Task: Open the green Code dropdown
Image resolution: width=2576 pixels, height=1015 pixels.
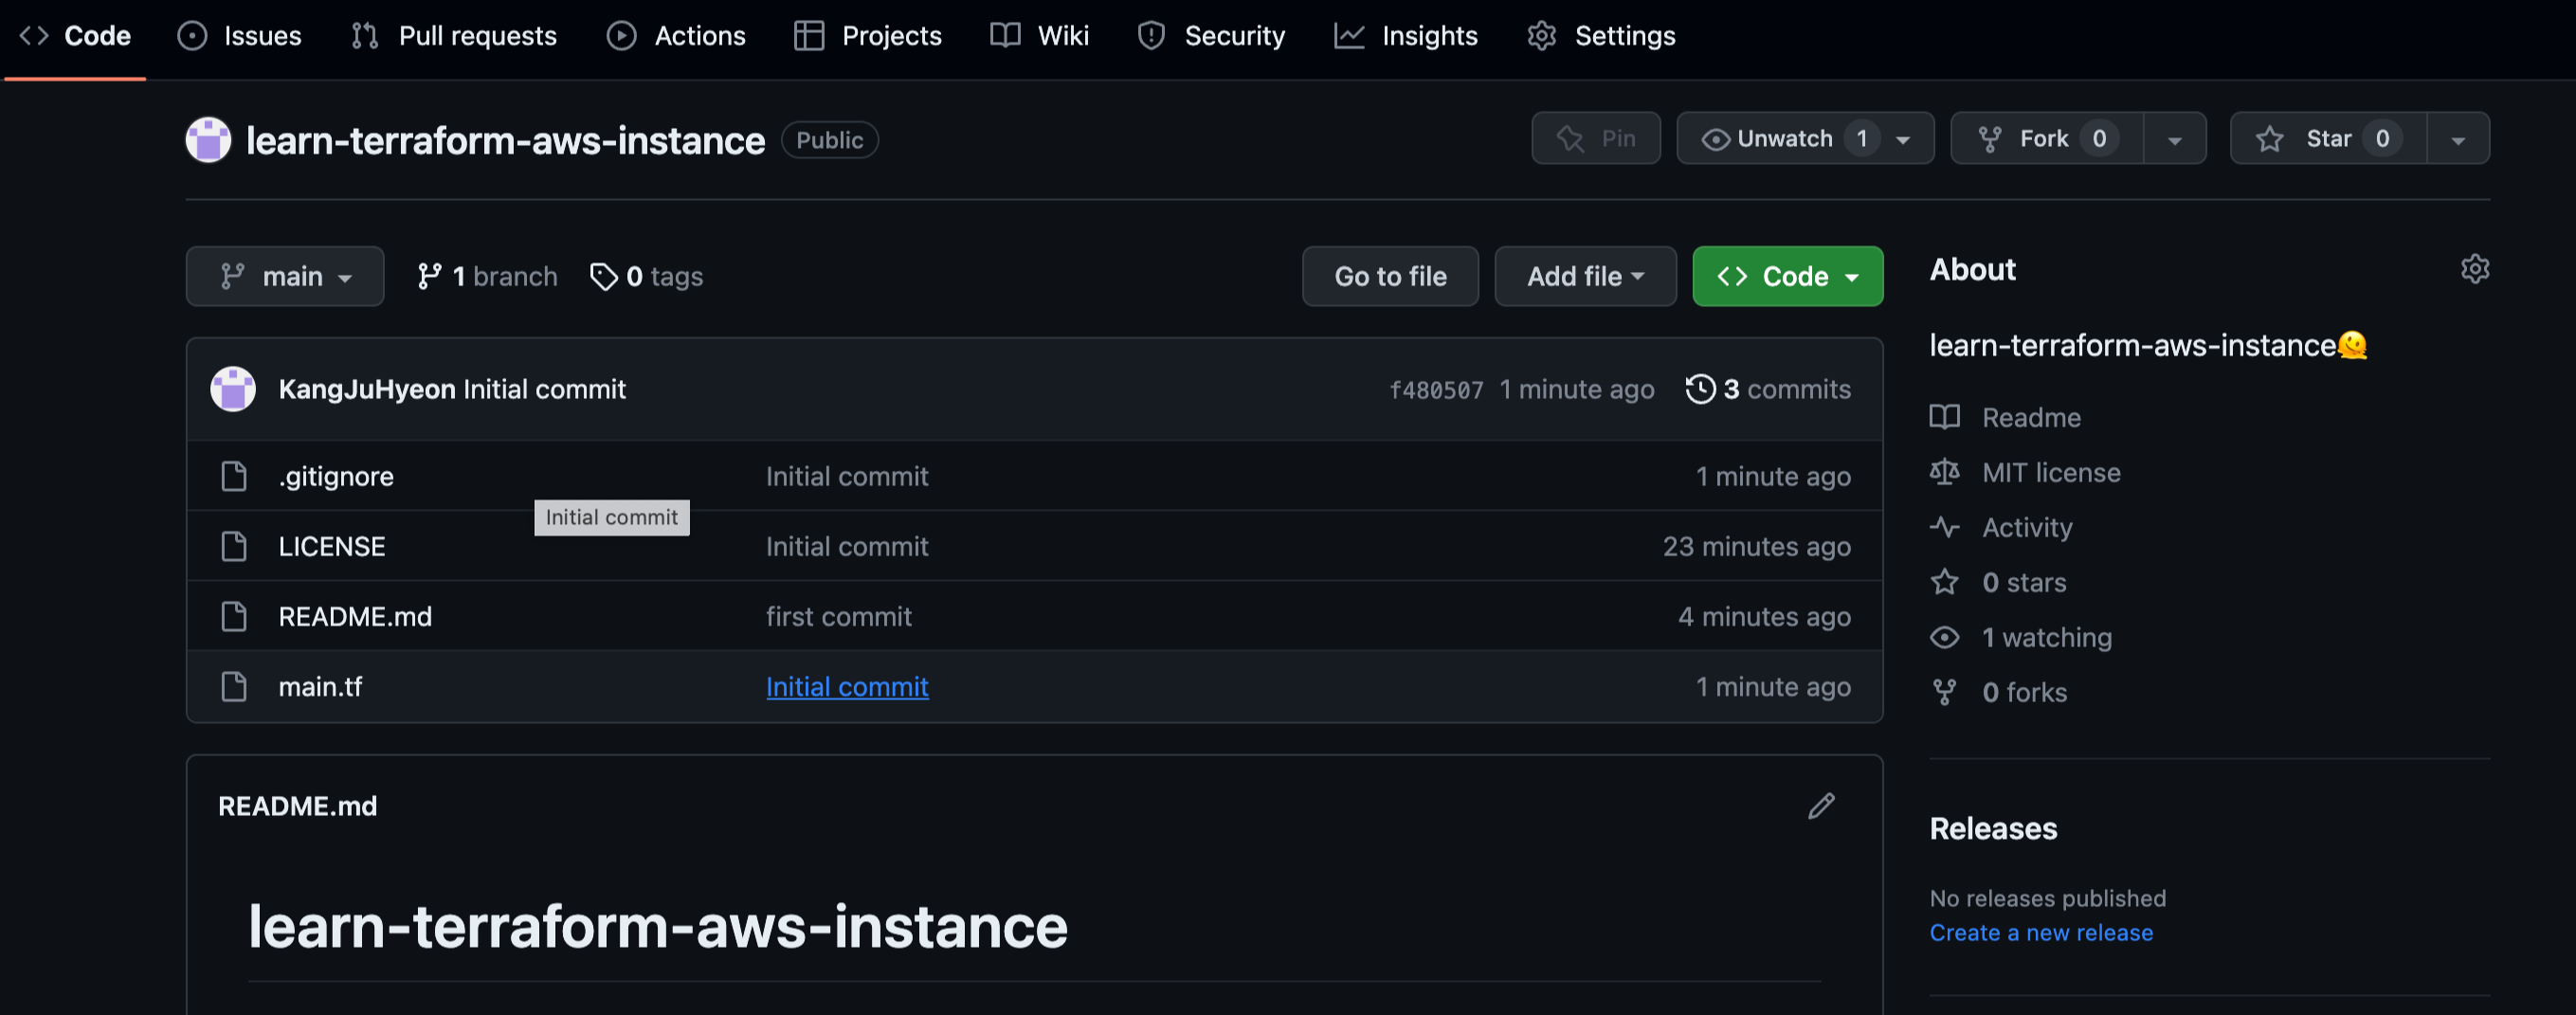Action: coord(1787,276)
